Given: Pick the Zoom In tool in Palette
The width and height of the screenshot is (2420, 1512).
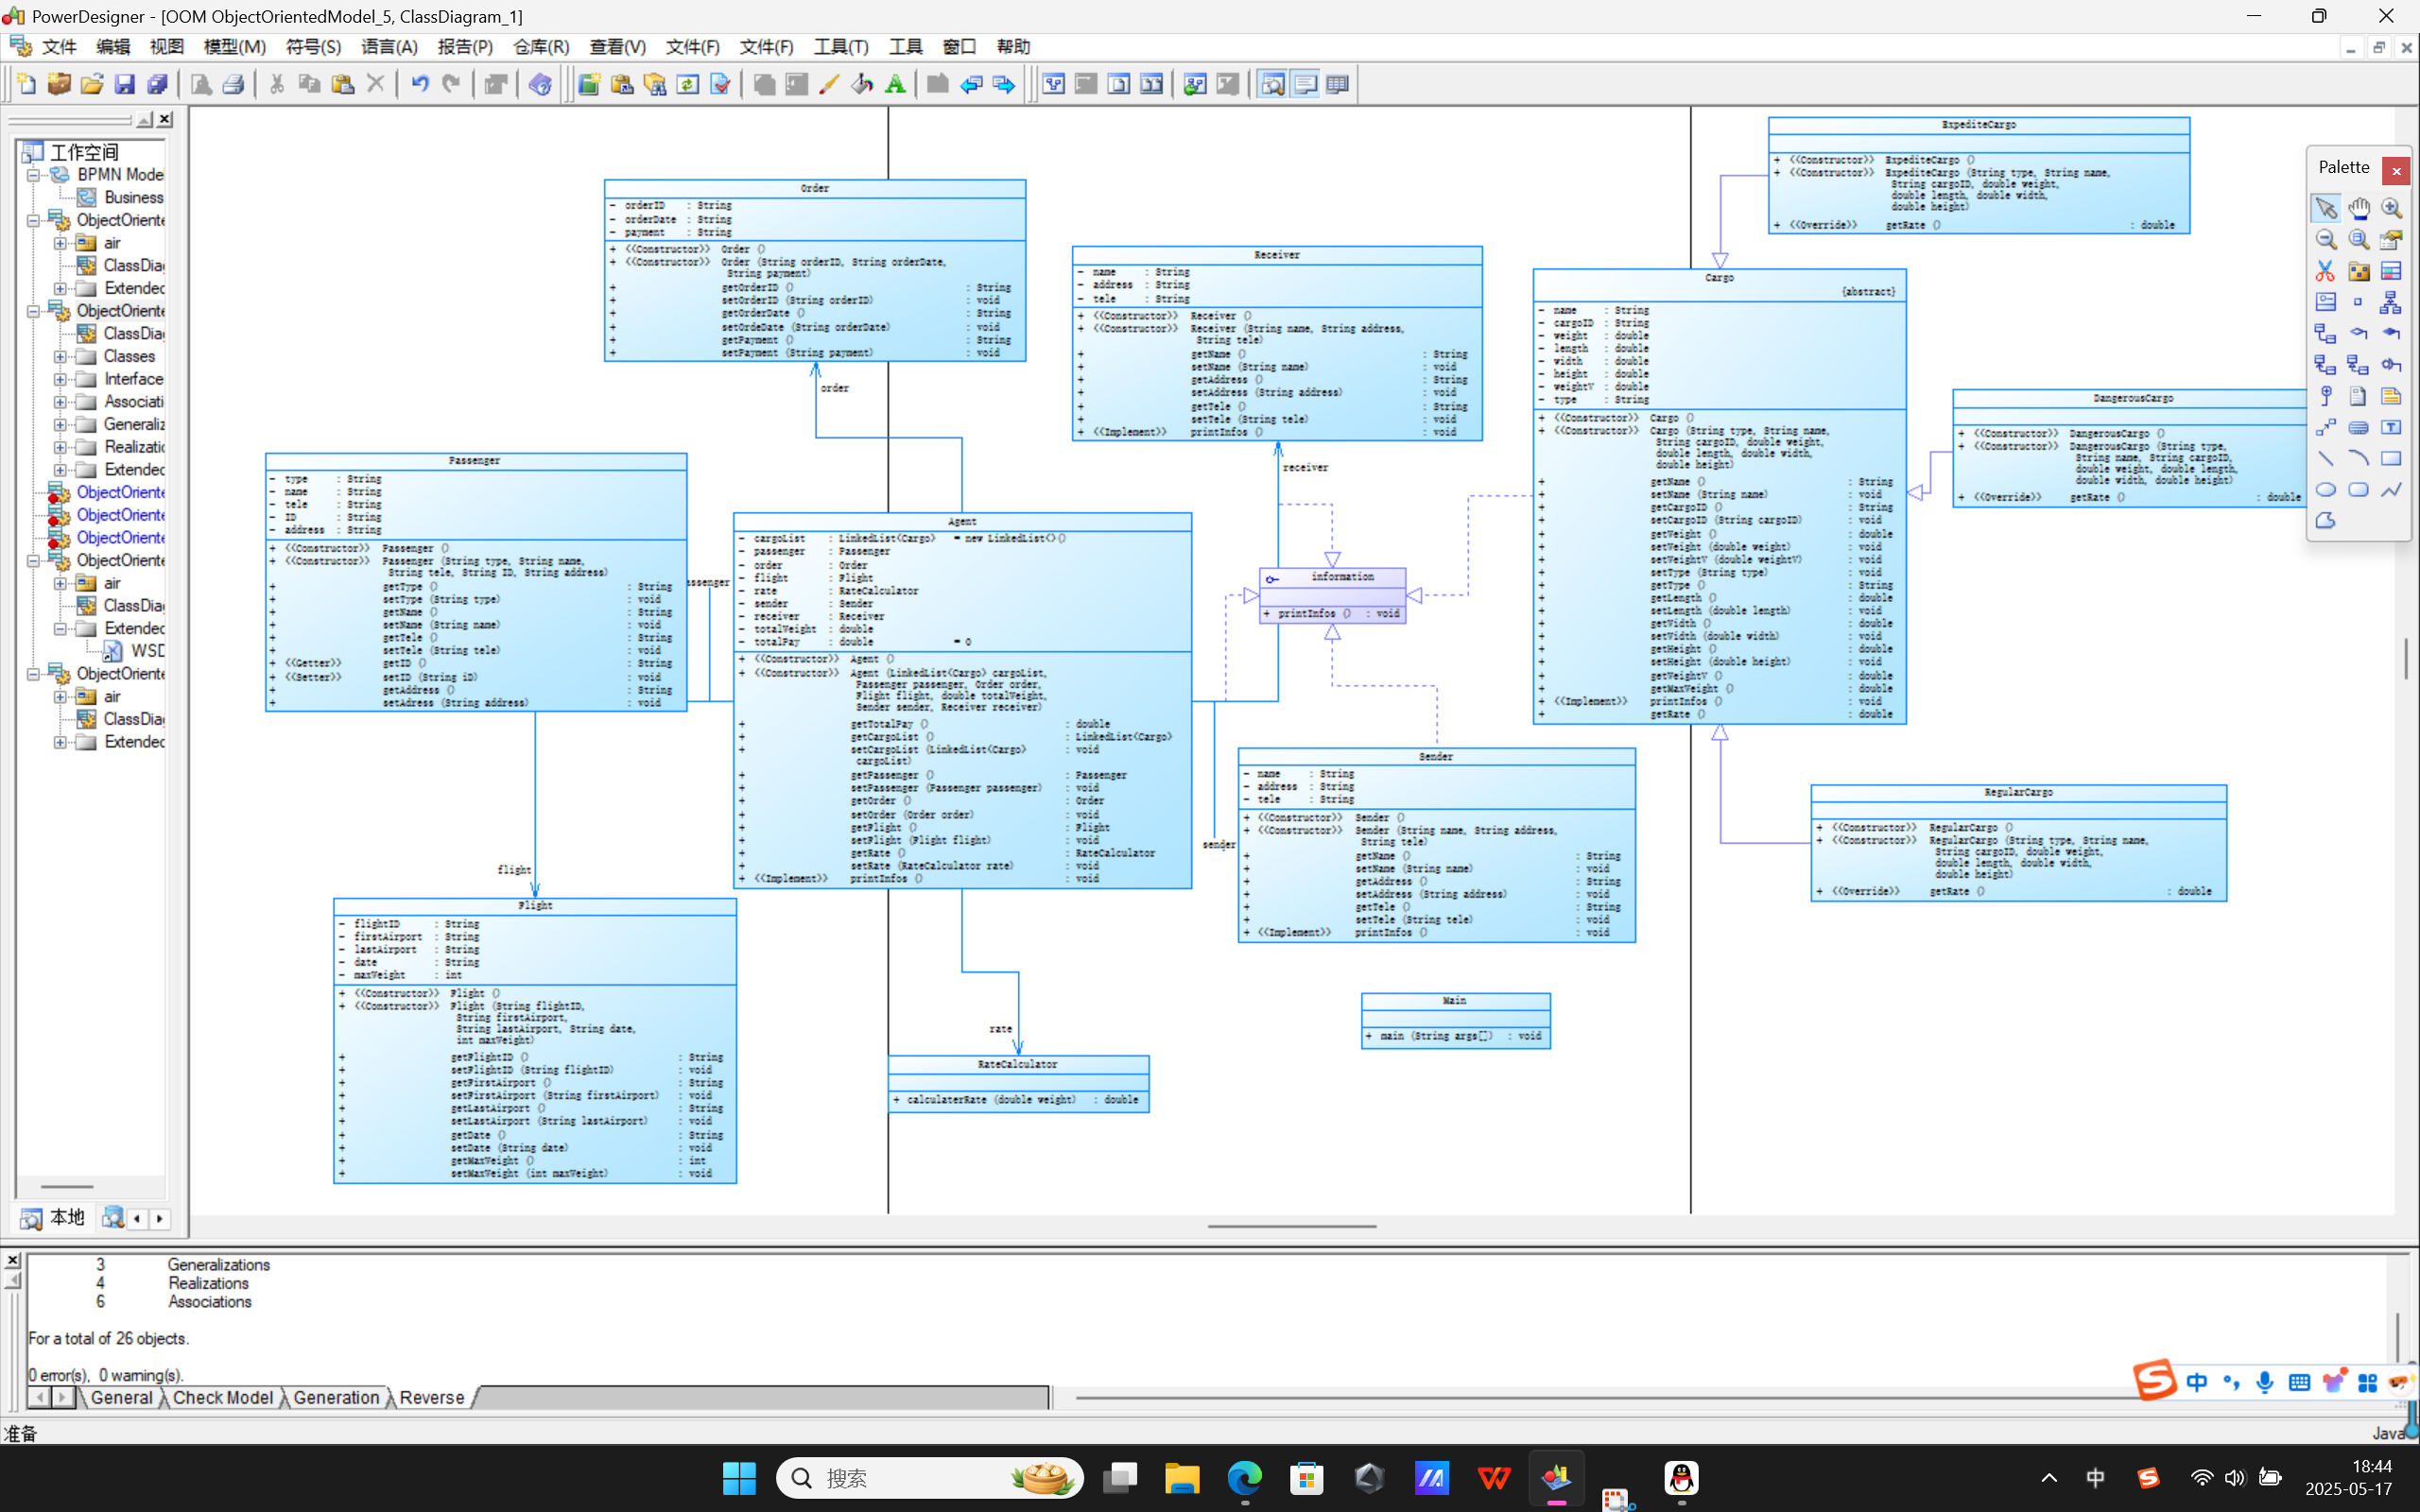Looking at the screenshot, I should point(2391,208).
